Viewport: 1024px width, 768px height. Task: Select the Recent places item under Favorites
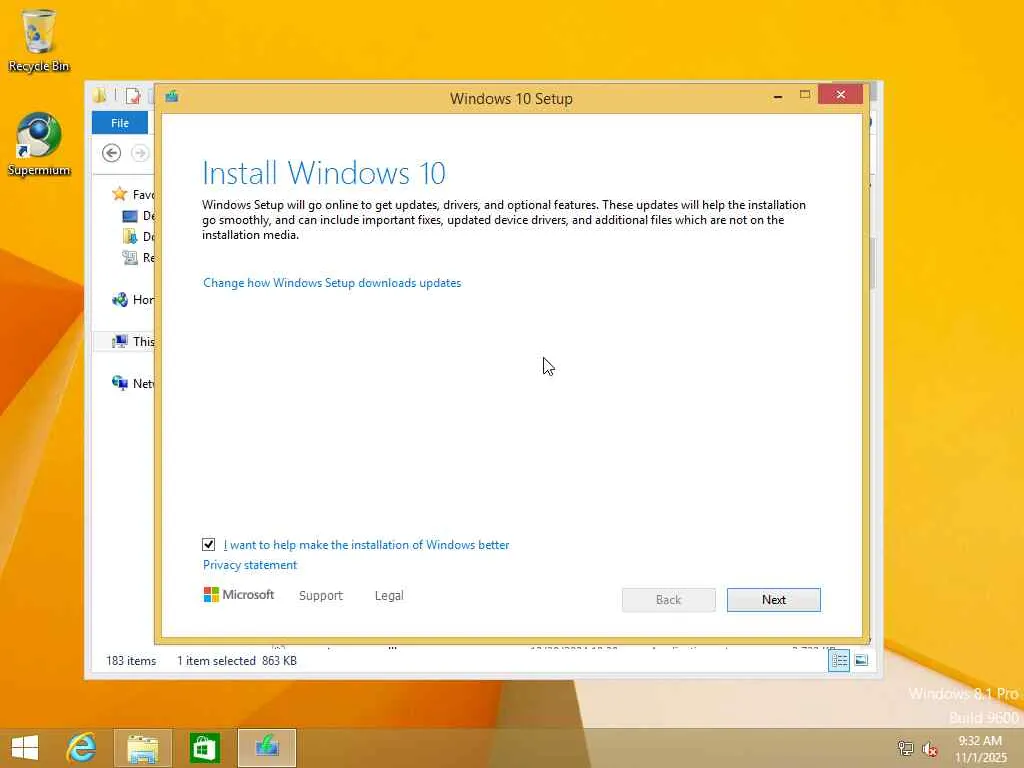[x=138, y=257]
